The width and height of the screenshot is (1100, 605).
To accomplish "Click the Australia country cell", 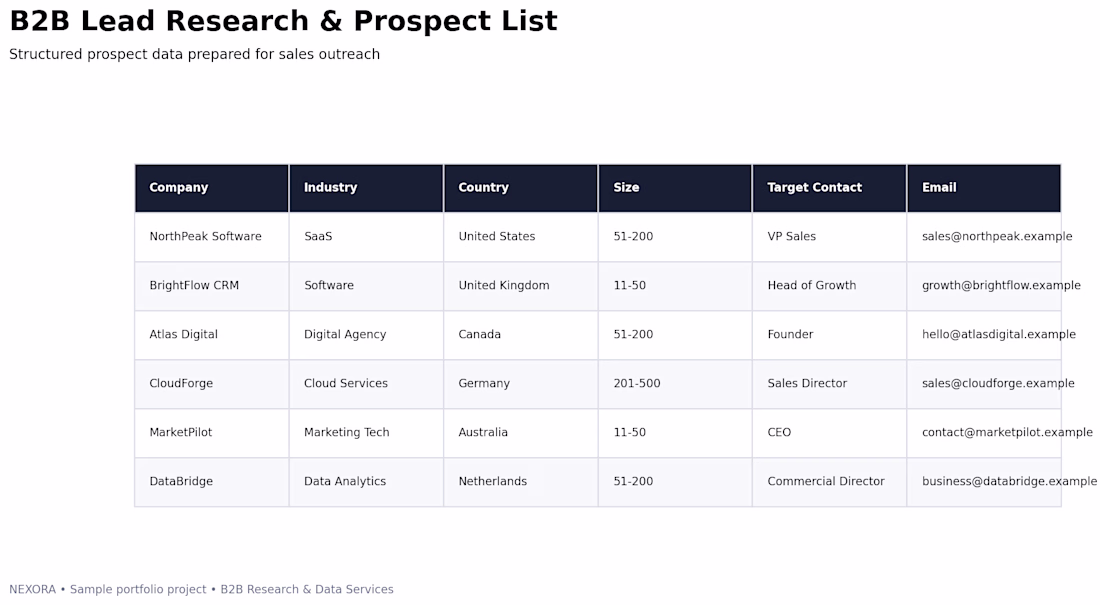I will click(521, 434).
